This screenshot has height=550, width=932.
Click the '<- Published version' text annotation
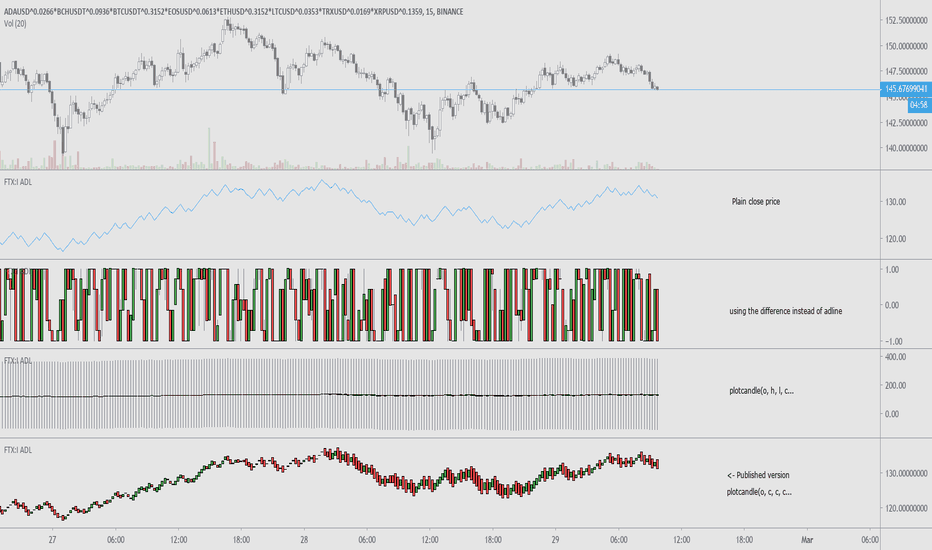758,475
